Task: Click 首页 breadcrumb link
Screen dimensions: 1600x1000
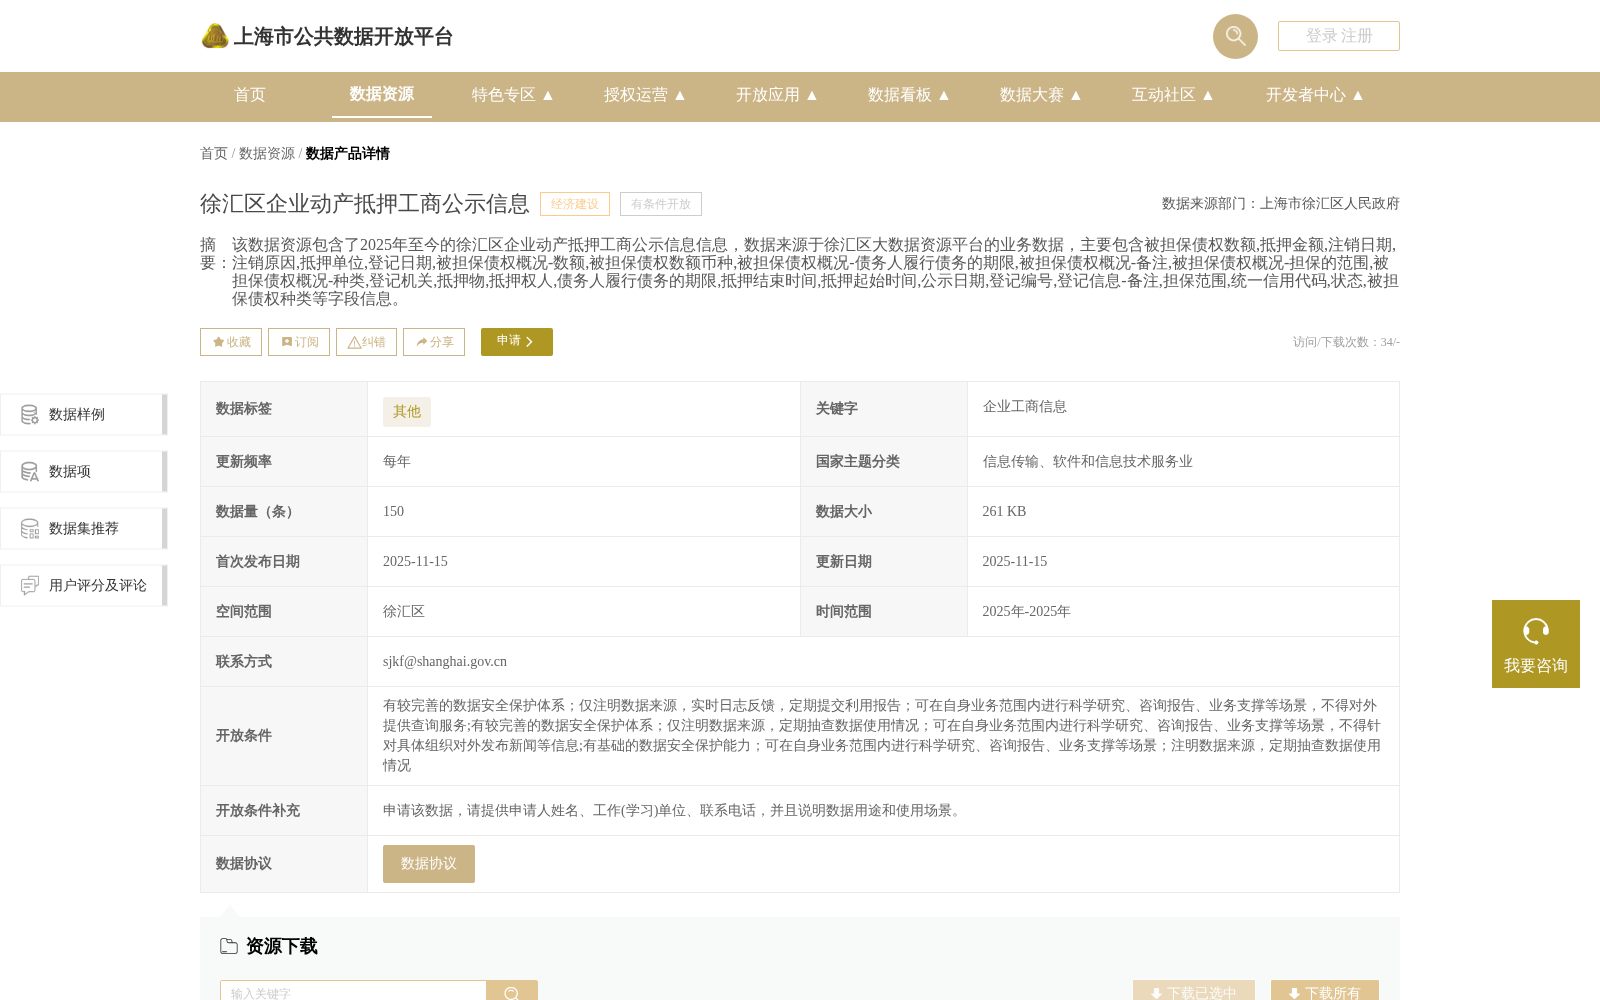Action: click(x=214, y=153)
